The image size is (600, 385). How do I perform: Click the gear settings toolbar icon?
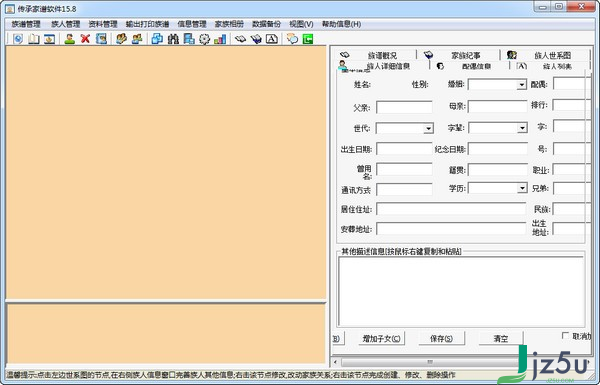point(204,39)
